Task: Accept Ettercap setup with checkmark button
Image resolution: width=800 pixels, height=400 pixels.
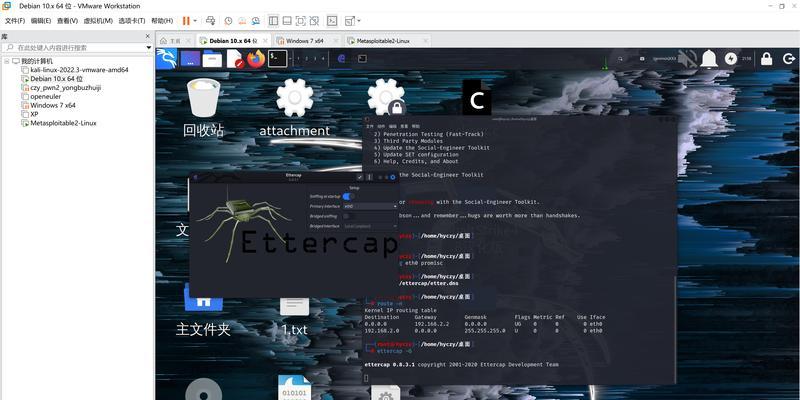Action: tap(360, 177)
